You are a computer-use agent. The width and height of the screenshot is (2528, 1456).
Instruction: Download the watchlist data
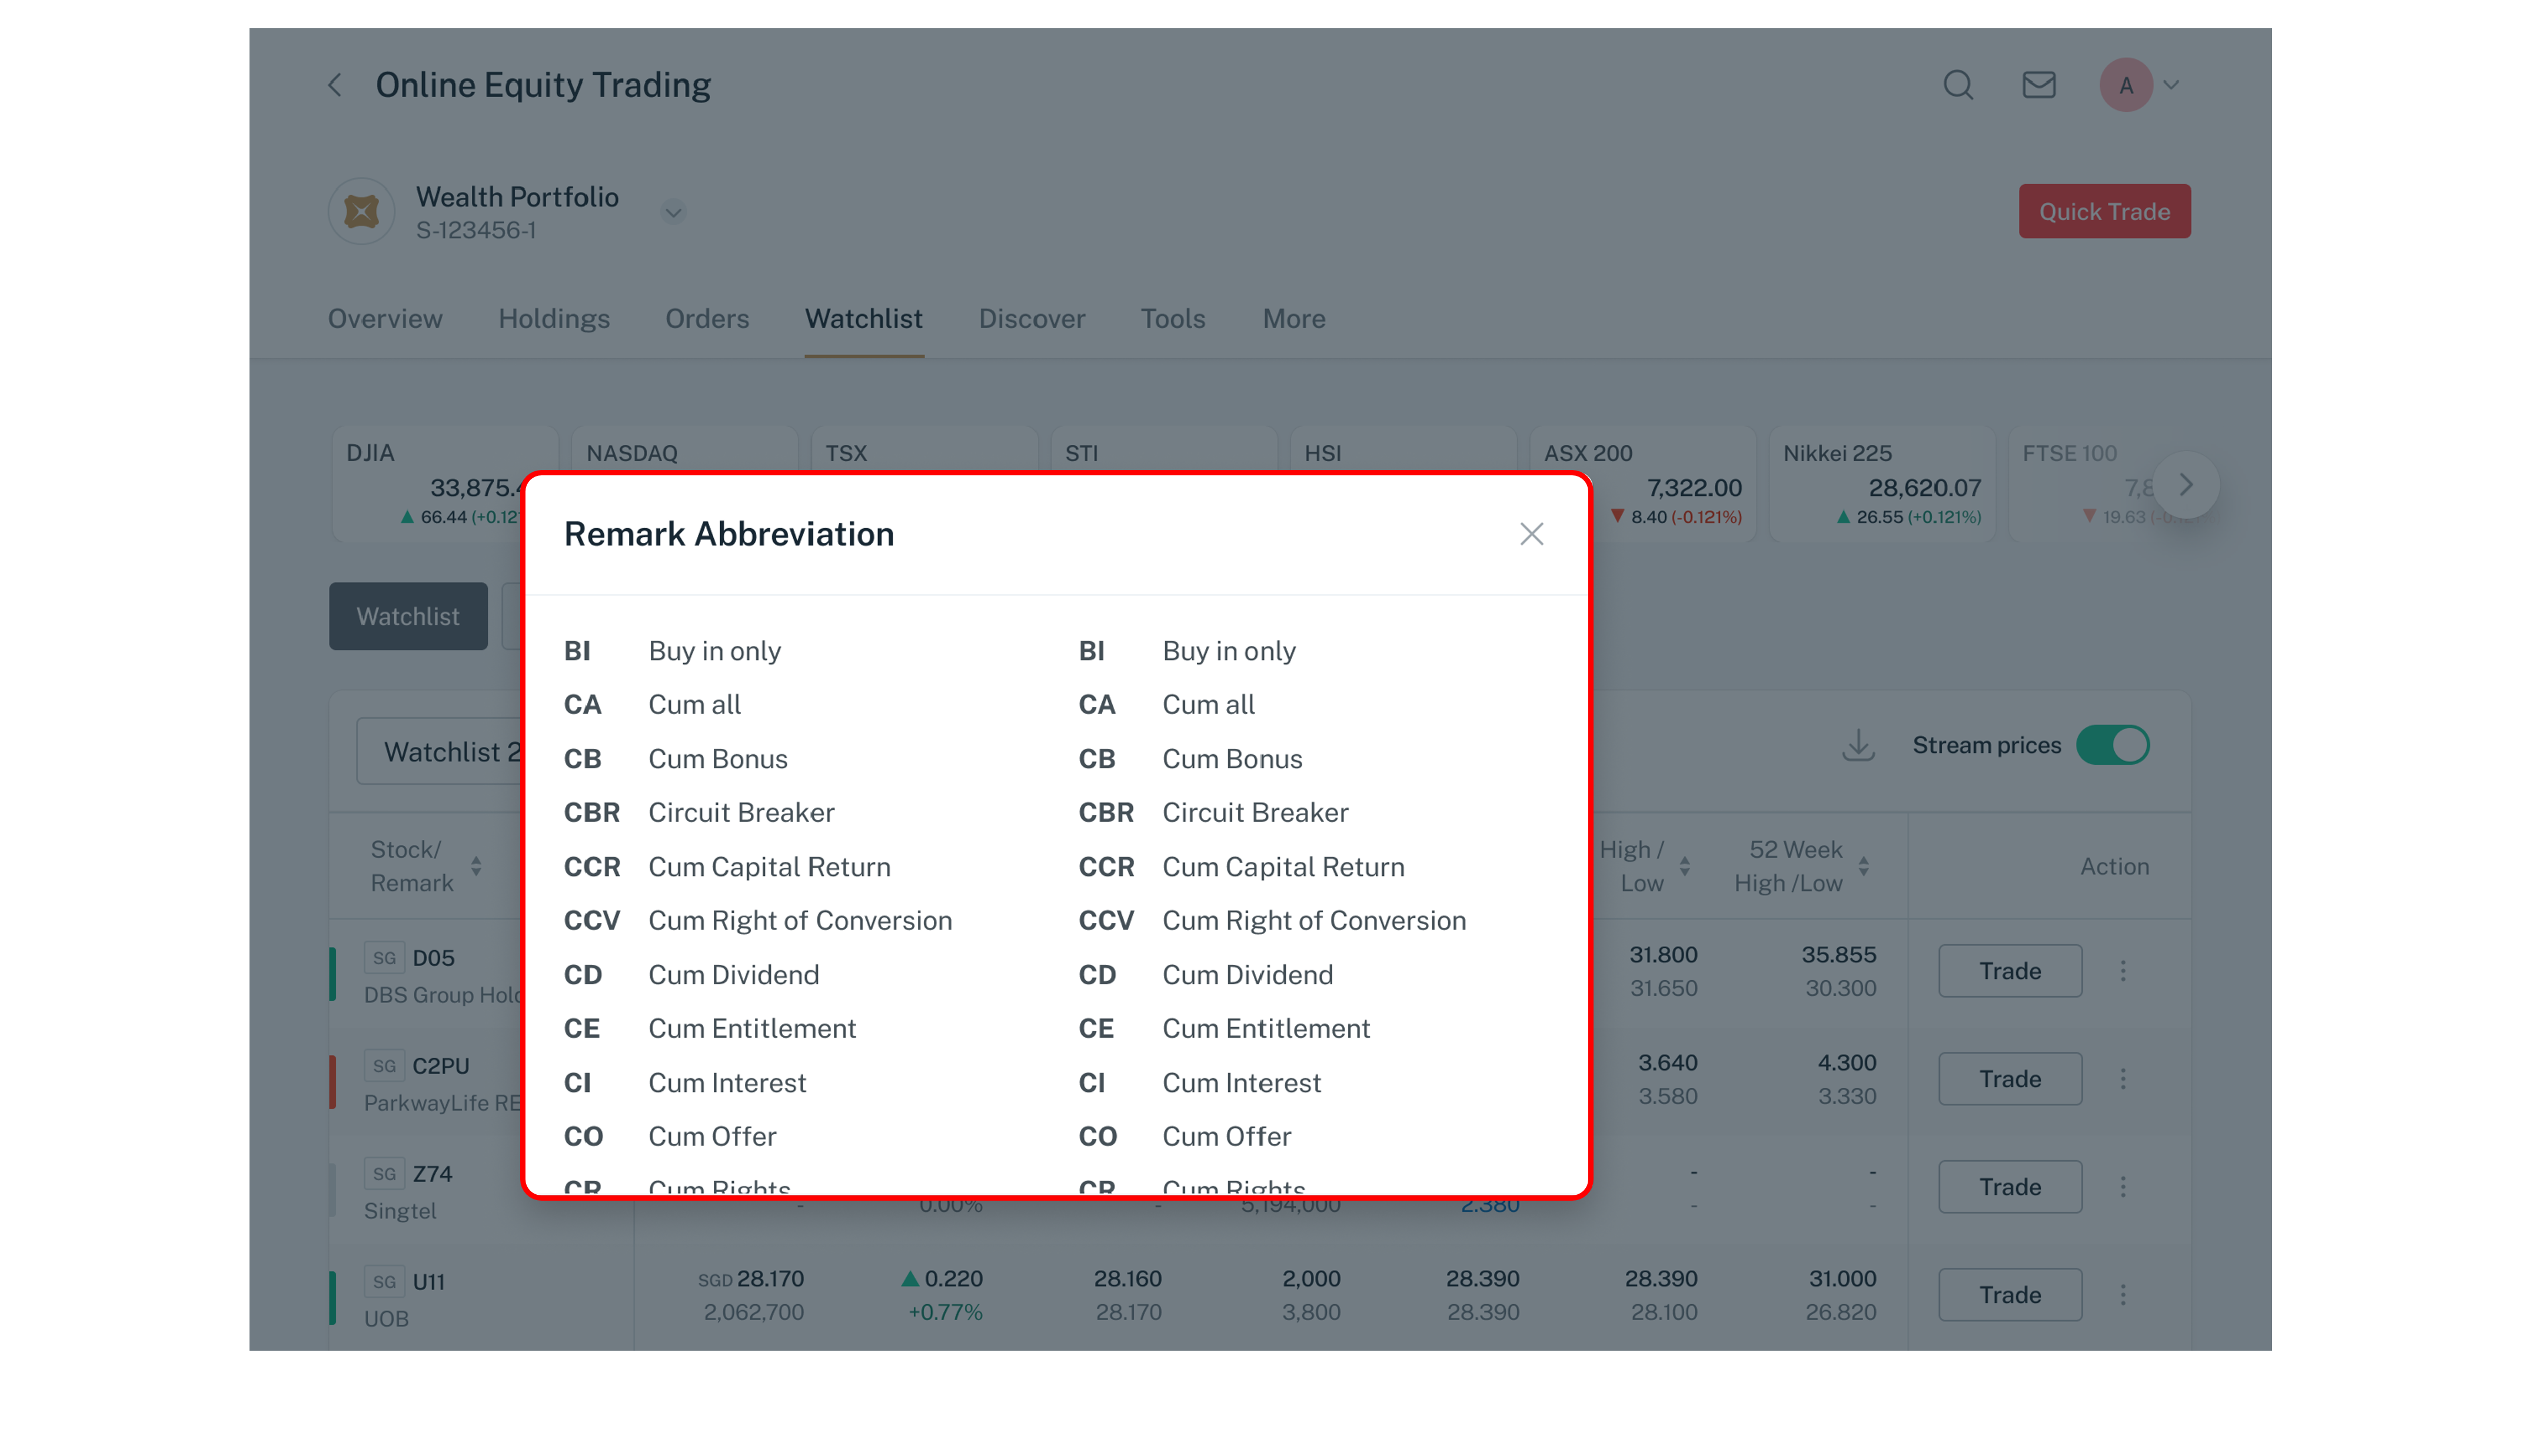pyautogui.click(x=1858, y=745)
